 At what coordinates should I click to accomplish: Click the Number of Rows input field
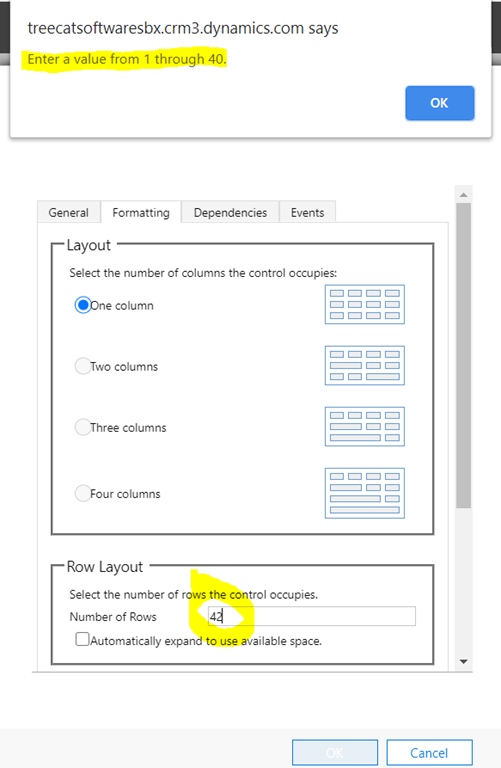[311, 616]
